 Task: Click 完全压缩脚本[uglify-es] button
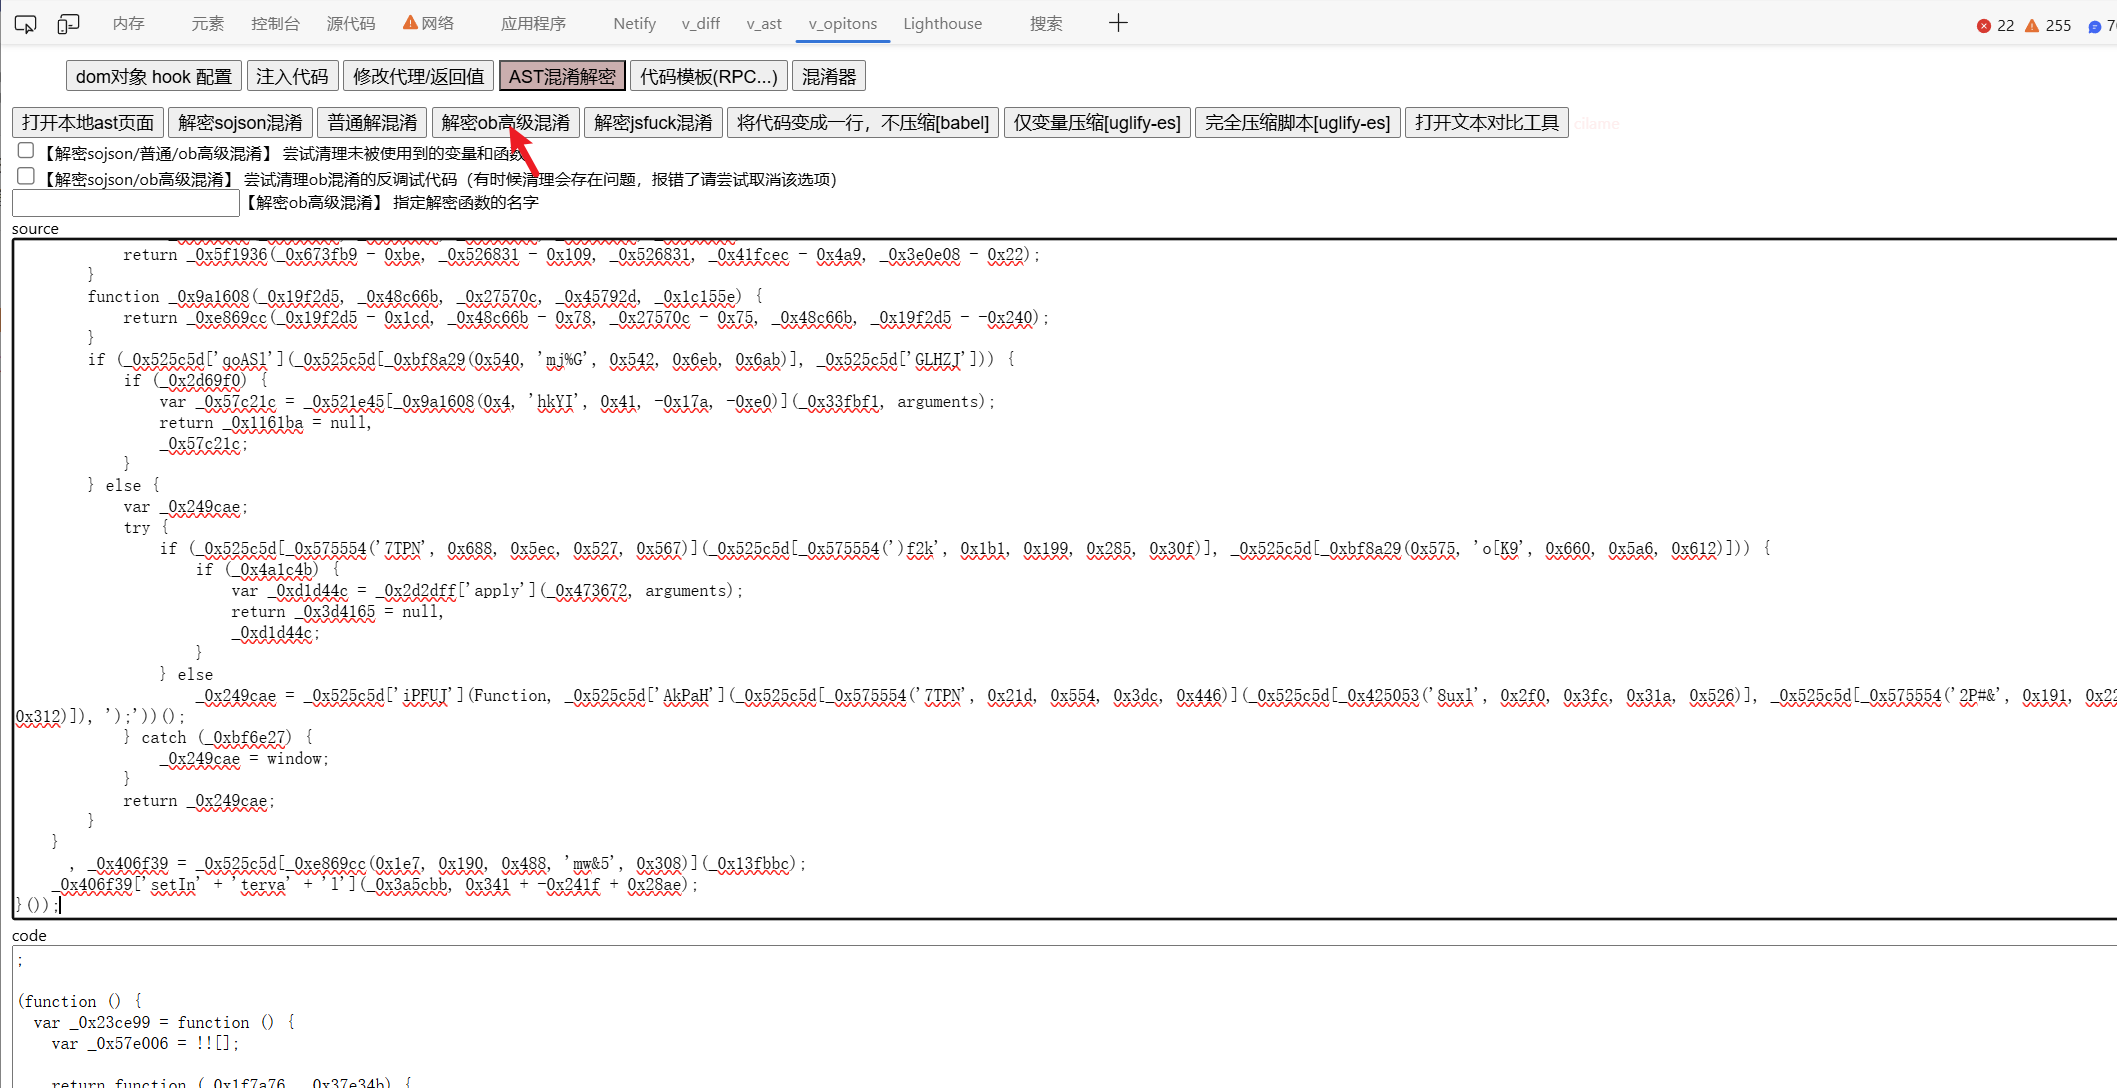1297,122
